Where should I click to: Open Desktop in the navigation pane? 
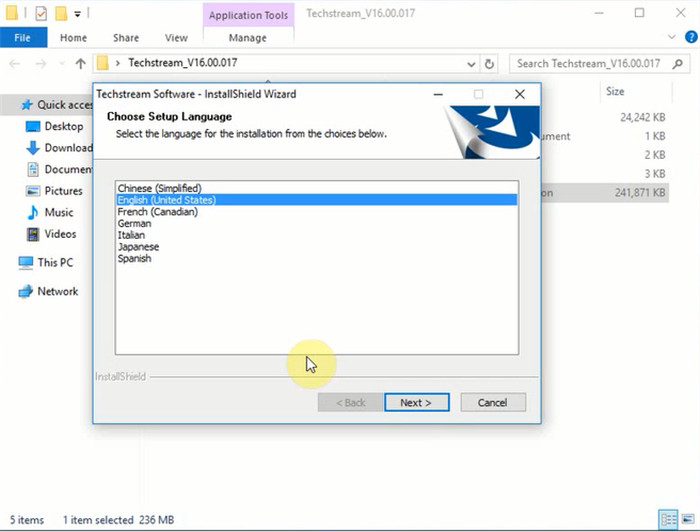64,126
